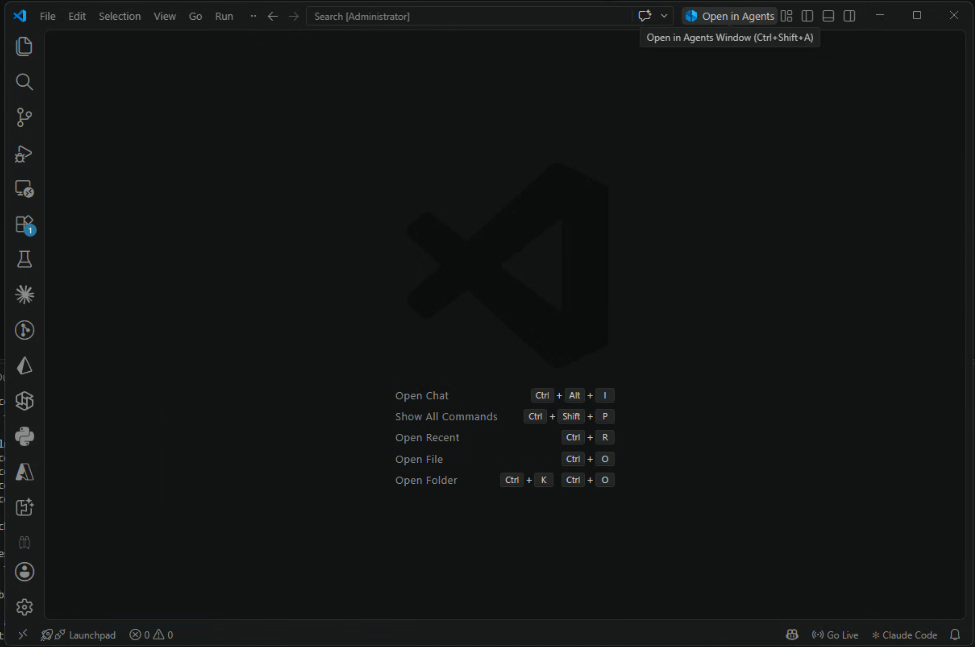This screenshot has width=975, height=647.
Task: Open the chat sparkle icon in title bar
Action: [x=645, y=16]
